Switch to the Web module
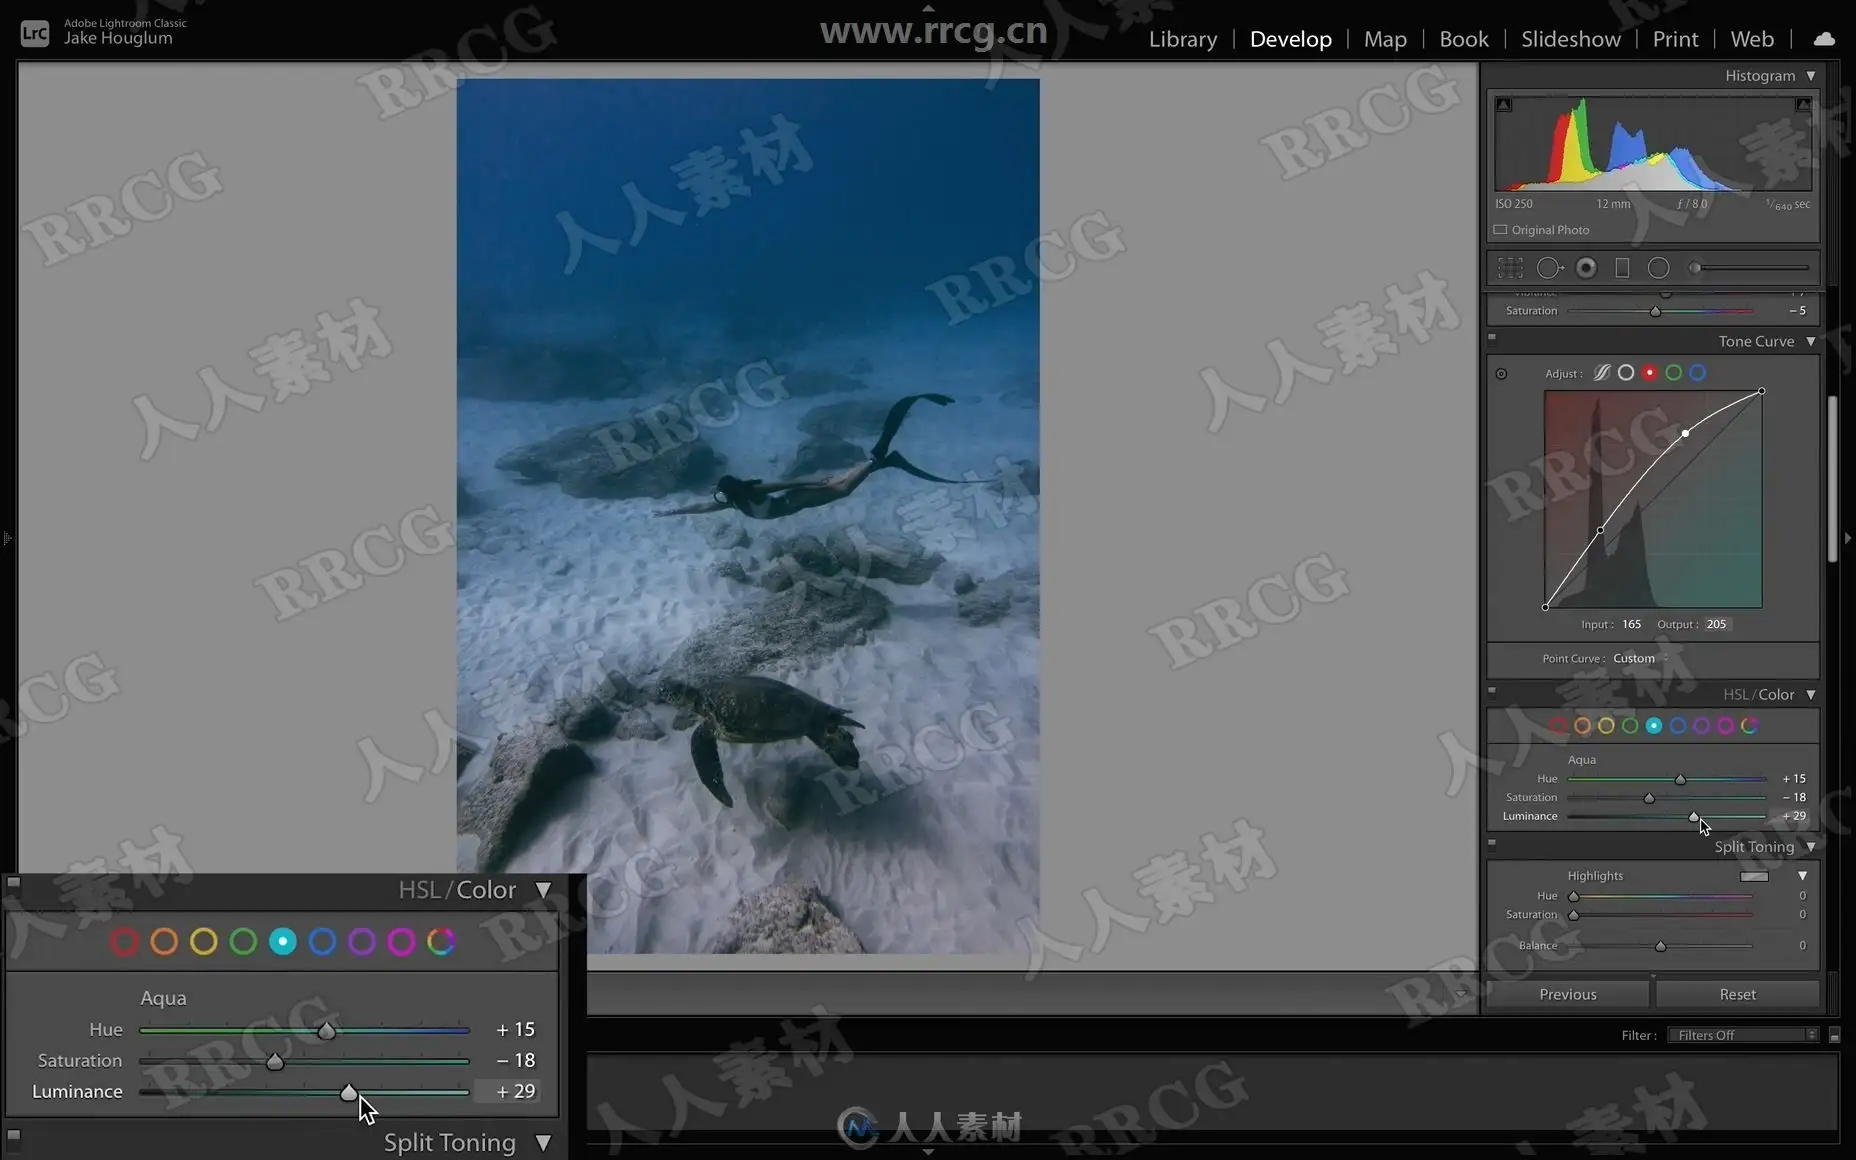 coord(1752,39)
